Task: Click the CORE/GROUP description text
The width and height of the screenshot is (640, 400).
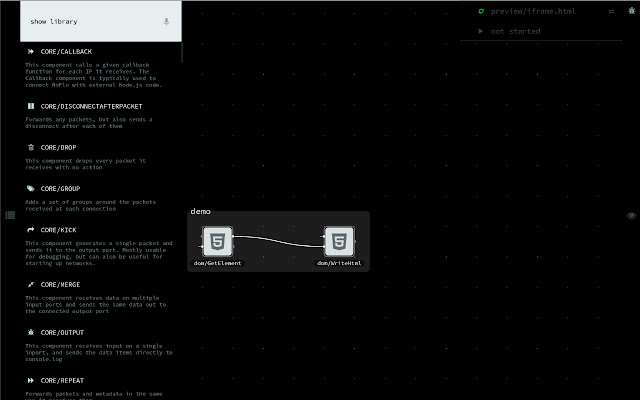Action: coord(90,205)
